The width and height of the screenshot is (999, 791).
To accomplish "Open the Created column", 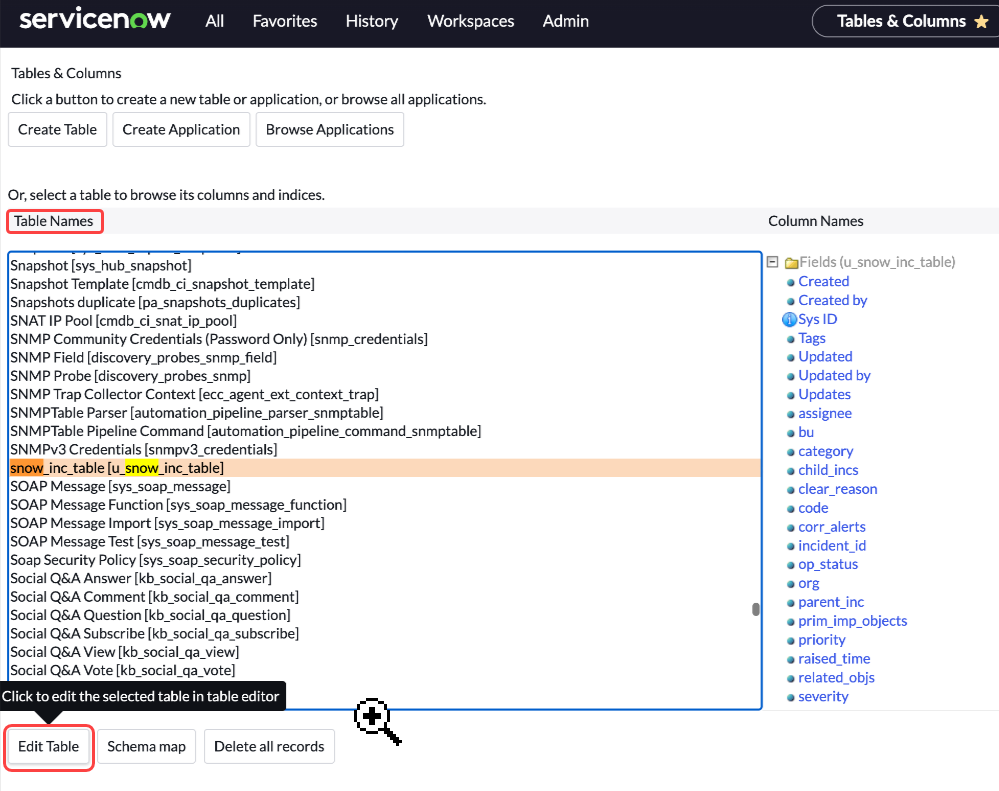I will click(824, 281).
